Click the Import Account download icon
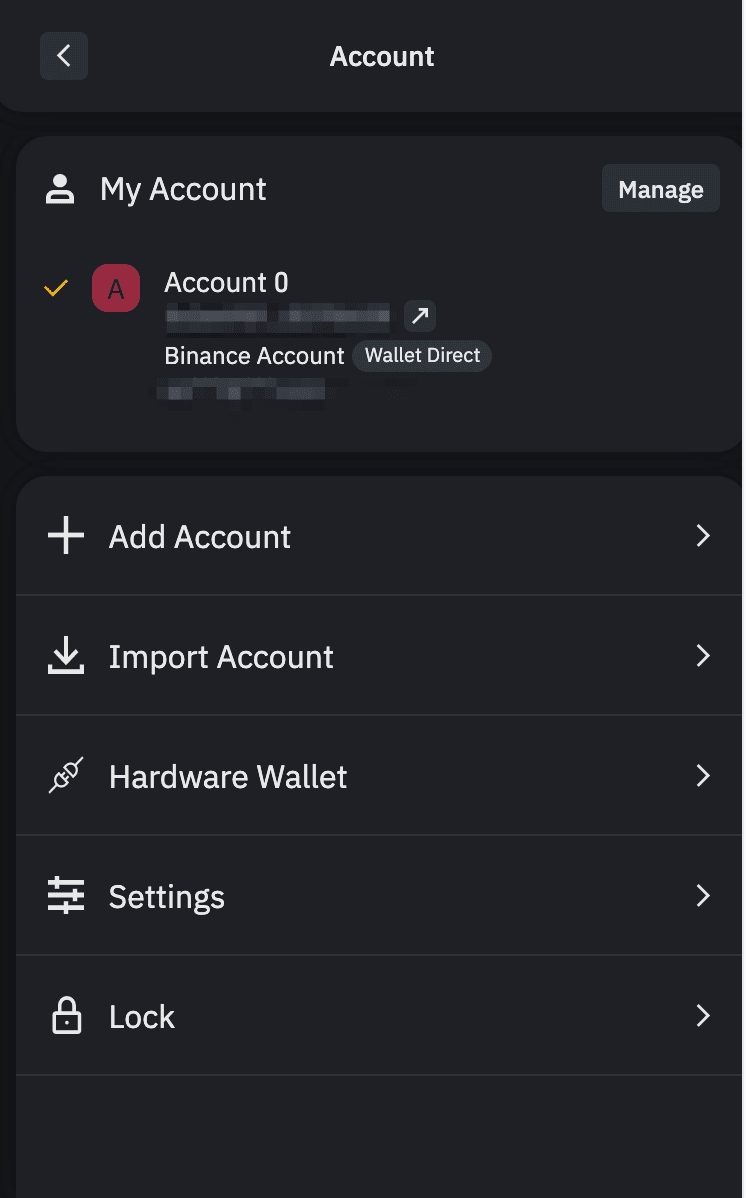This screenshot has width=746, height=1198. 66,656
